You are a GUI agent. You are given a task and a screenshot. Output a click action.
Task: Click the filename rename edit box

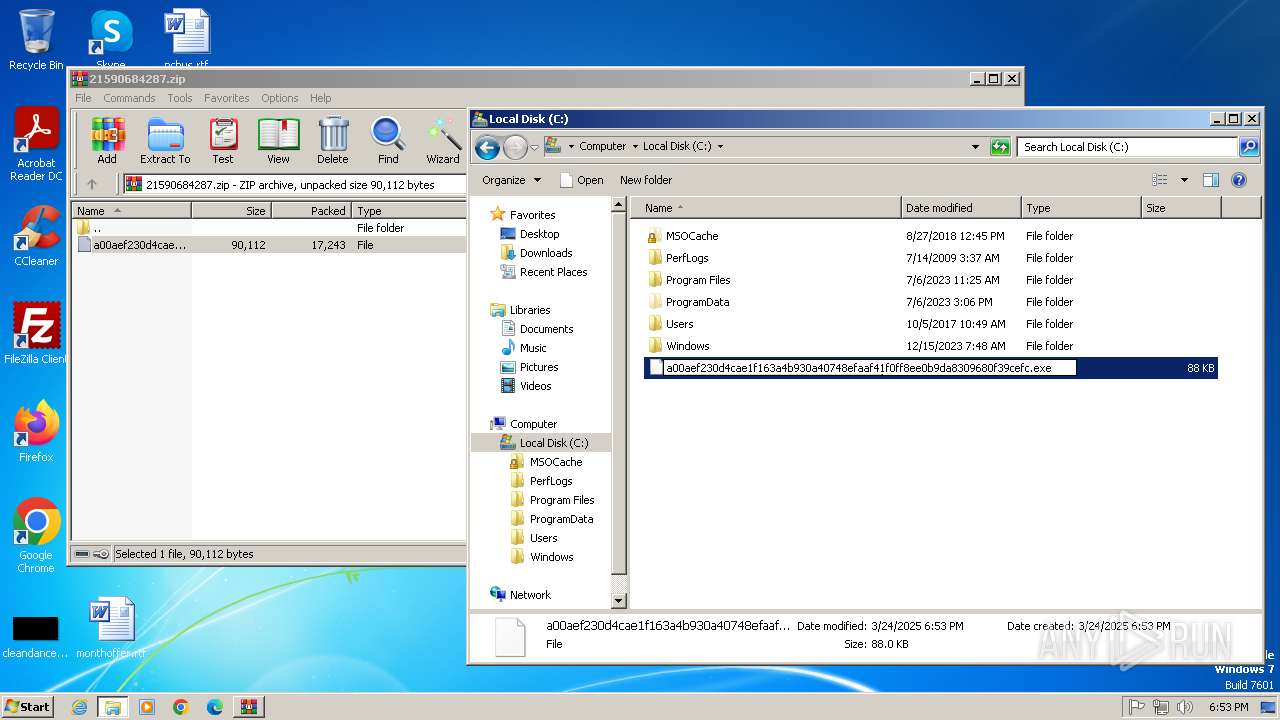coord(870,368)
